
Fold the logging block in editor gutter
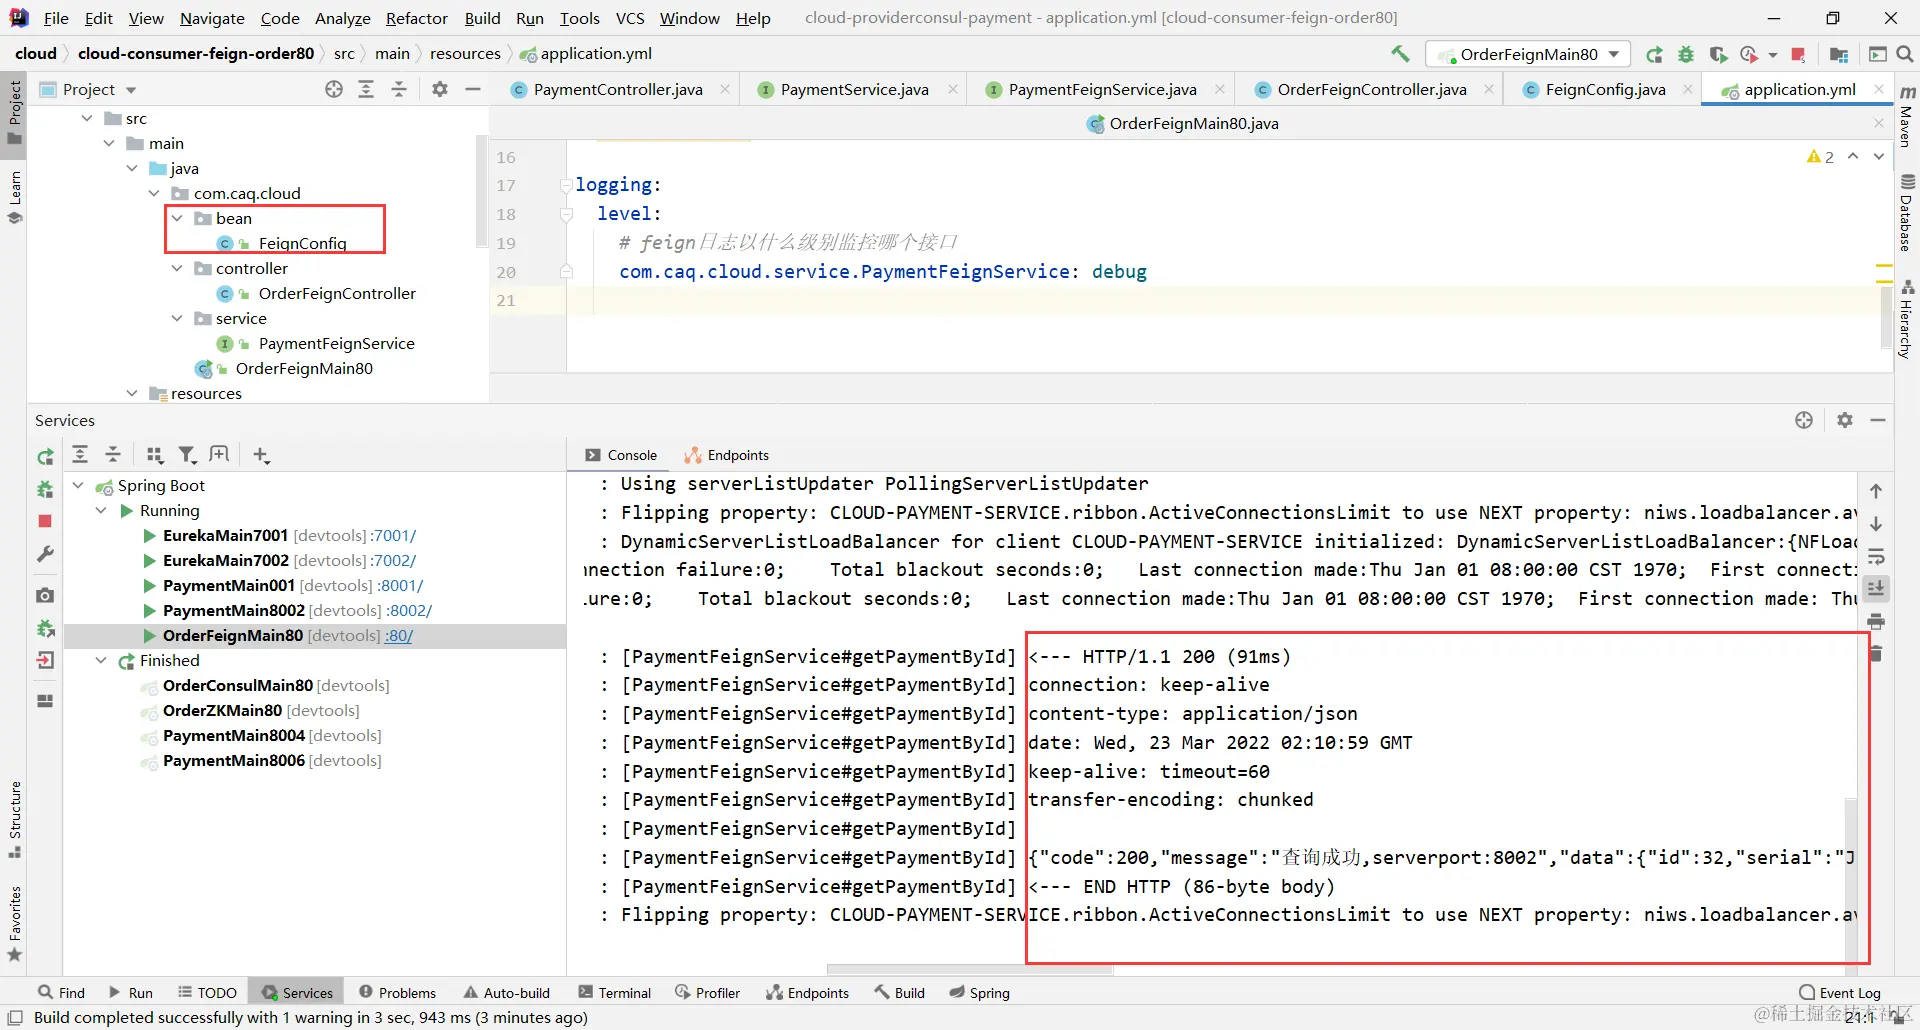(x=566, y=185)
